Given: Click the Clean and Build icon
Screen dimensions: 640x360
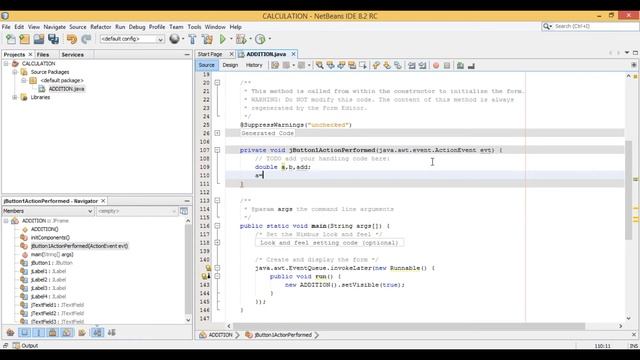Looking at the screenshot, I should click(207, 39).
